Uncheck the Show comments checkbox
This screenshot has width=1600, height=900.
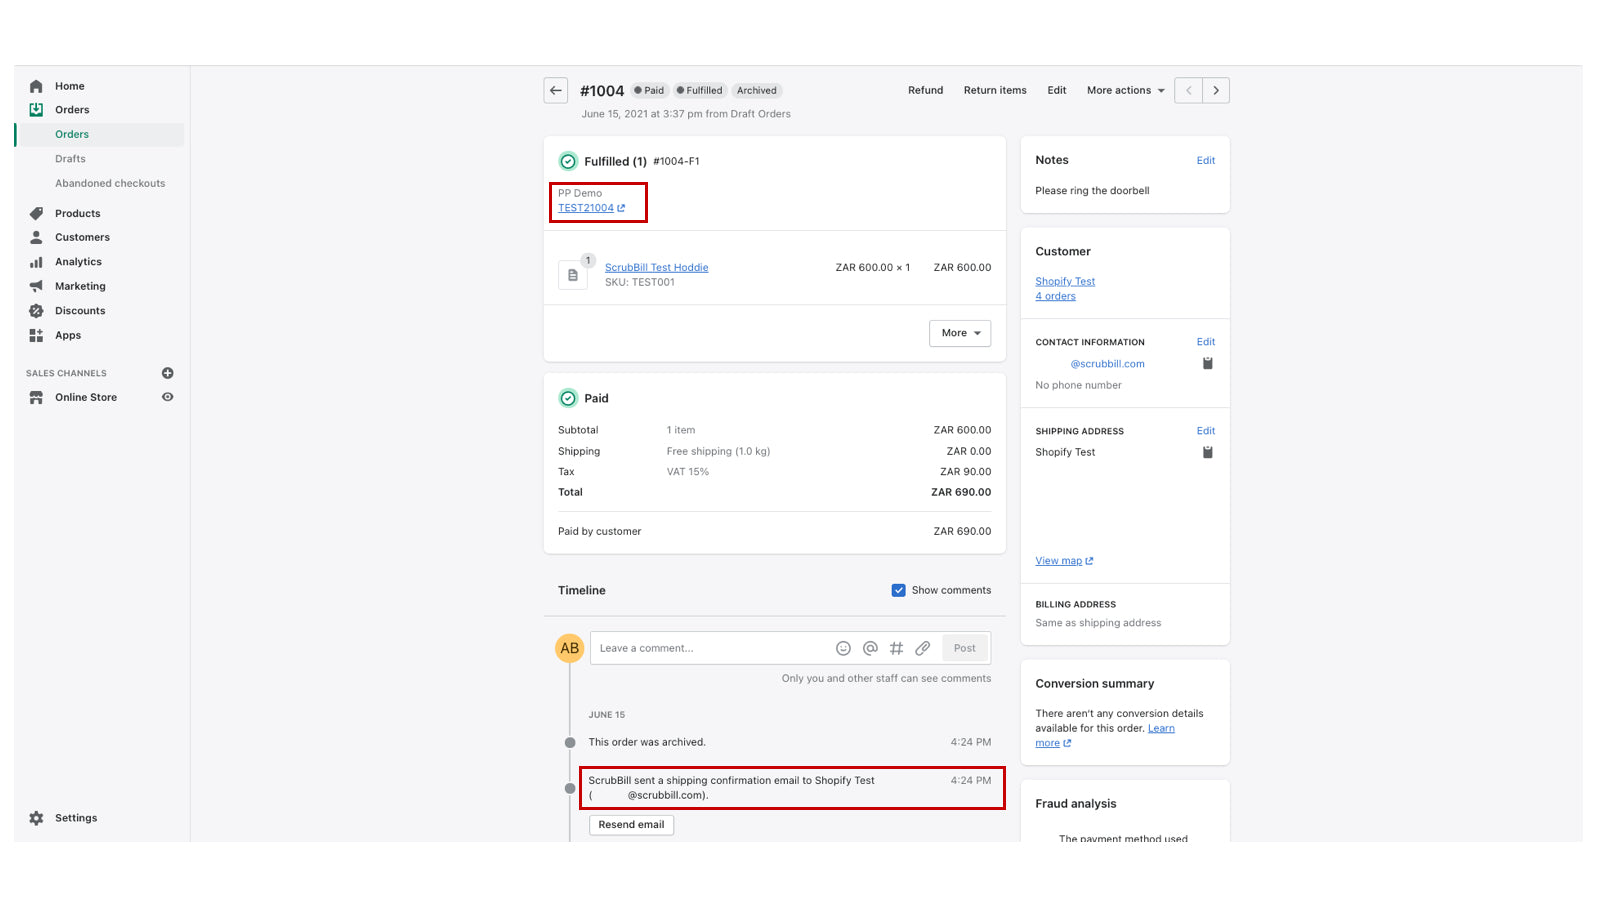898,590
